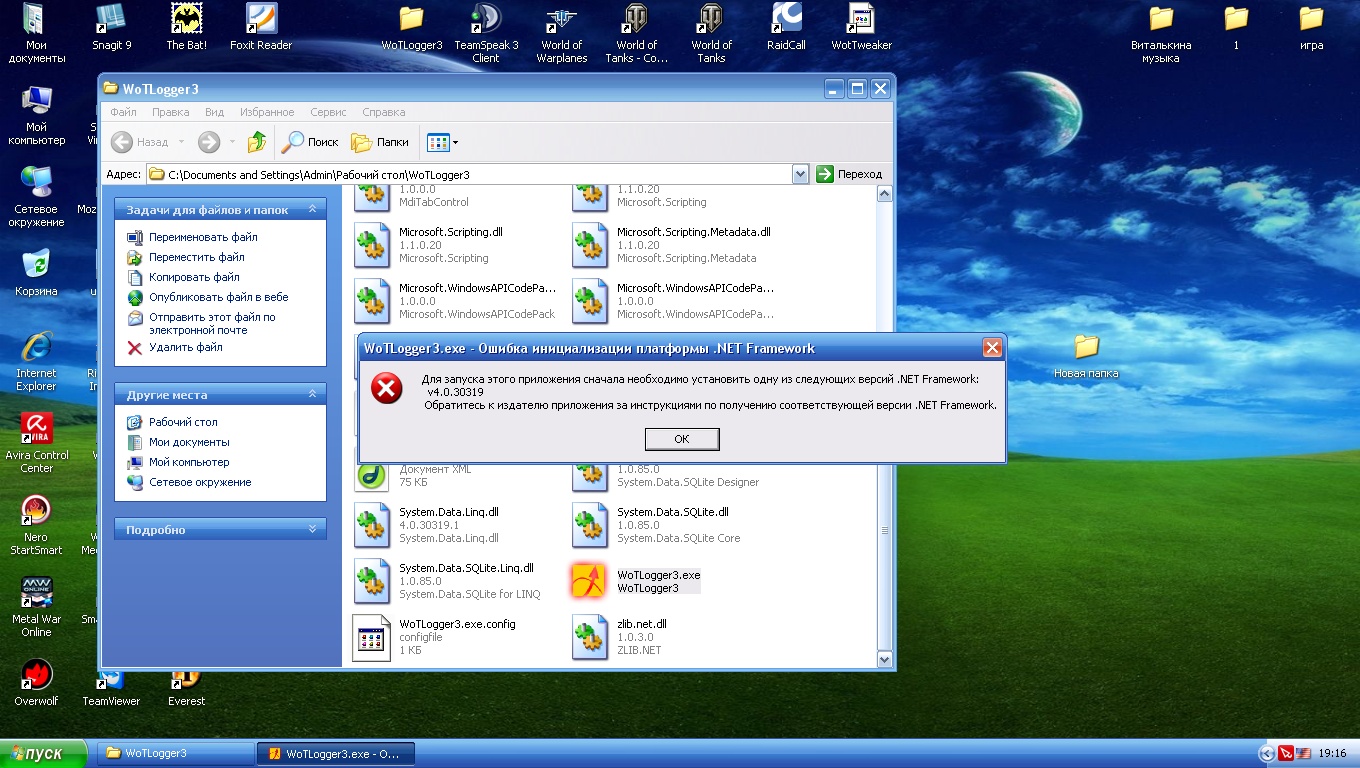Open the Сервис menu
Screen dimensions: 1360x768
(x=328, y=112)
